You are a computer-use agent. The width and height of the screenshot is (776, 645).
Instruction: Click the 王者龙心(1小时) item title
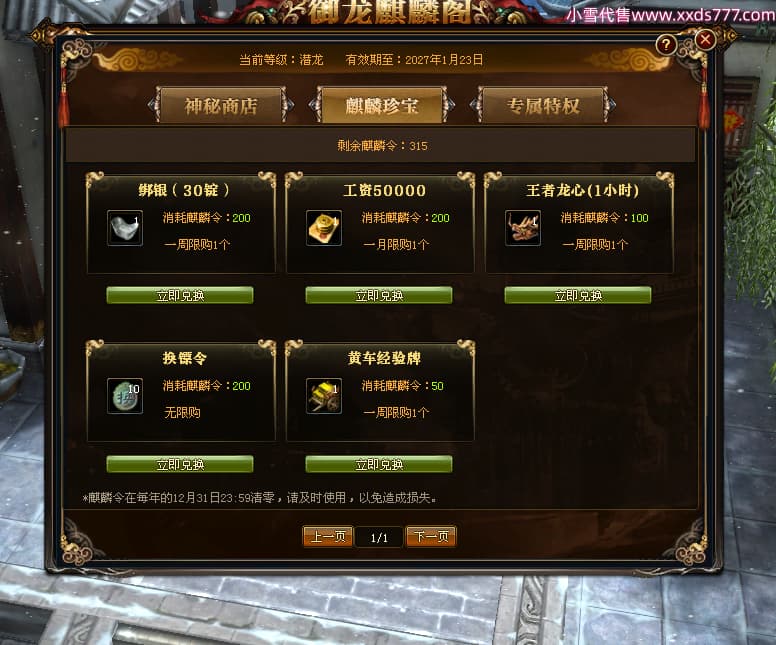582,190
